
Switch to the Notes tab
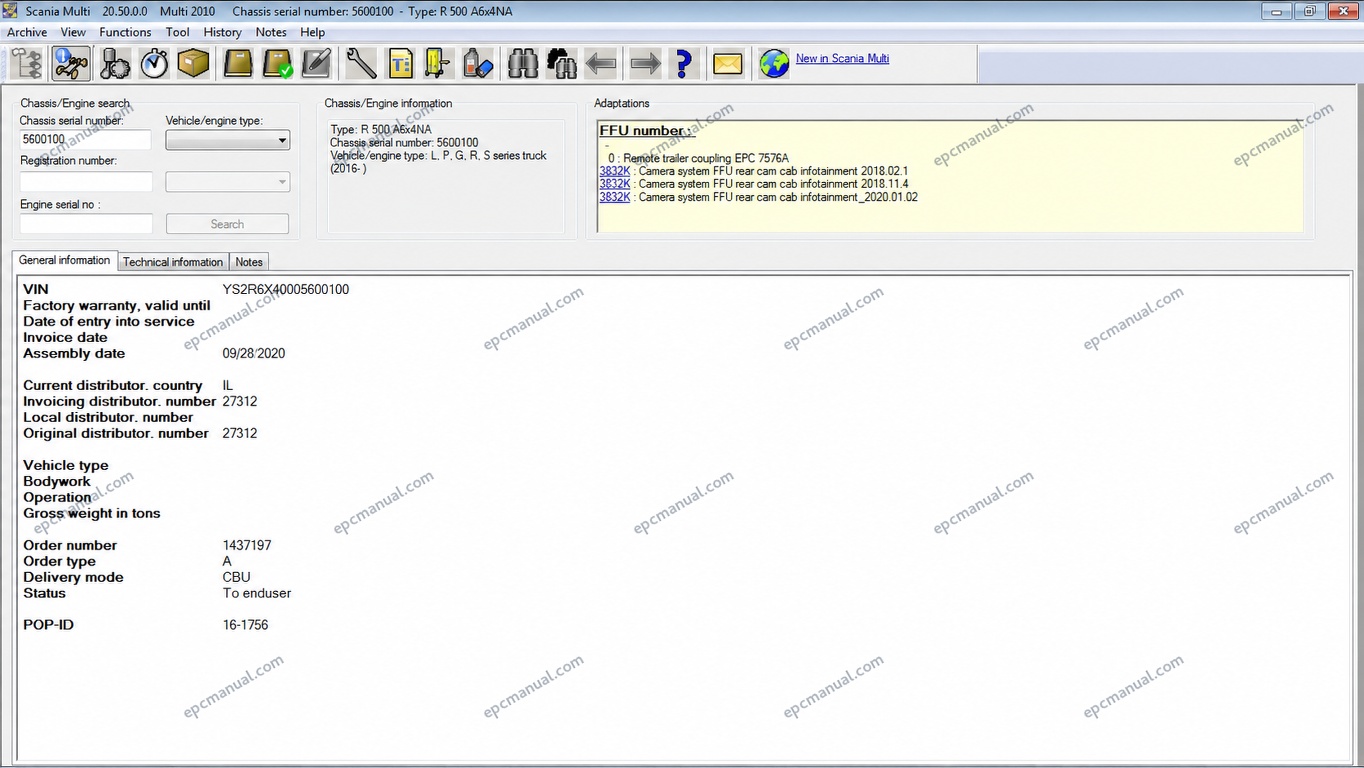point(249,262)
